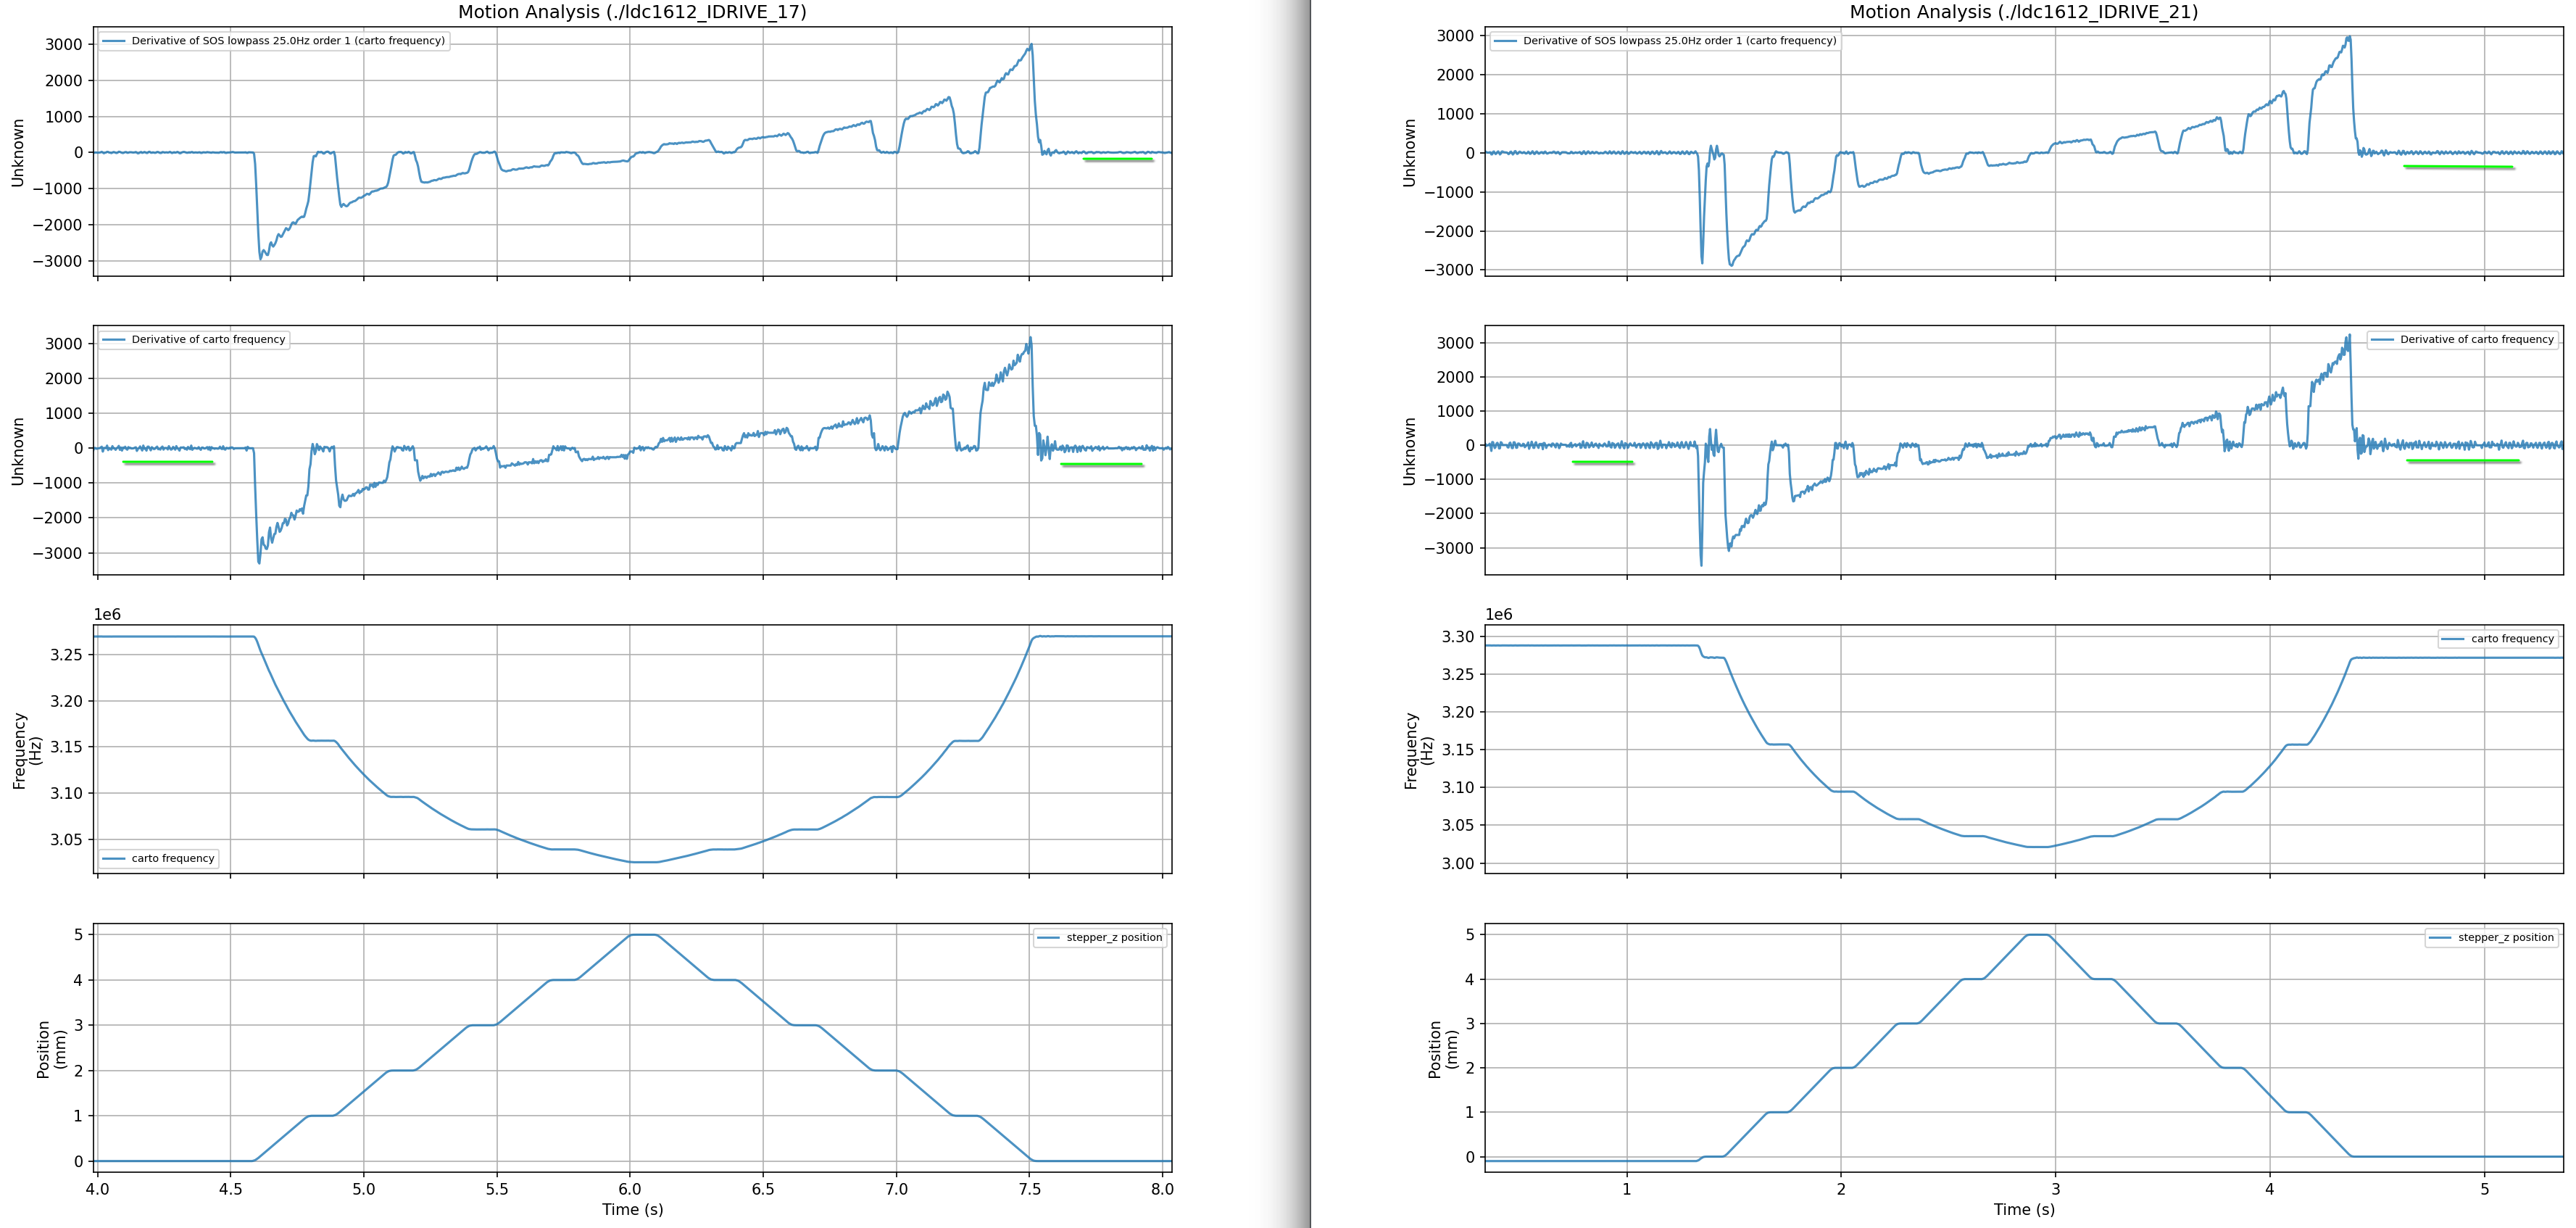The height and width of the screenshot is (1228, 2576).
Task: Click the SOS lowpass legend in top-left plot
Action: tap(274, 41)
